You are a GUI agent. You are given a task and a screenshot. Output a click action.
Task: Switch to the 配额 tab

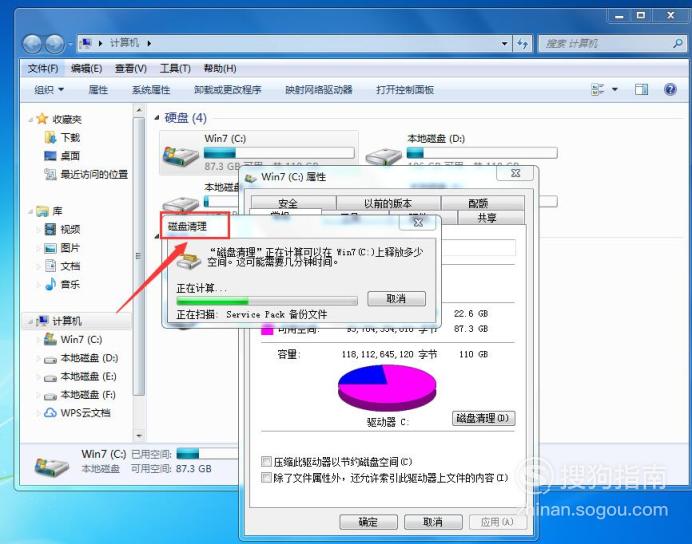(478, 203)
